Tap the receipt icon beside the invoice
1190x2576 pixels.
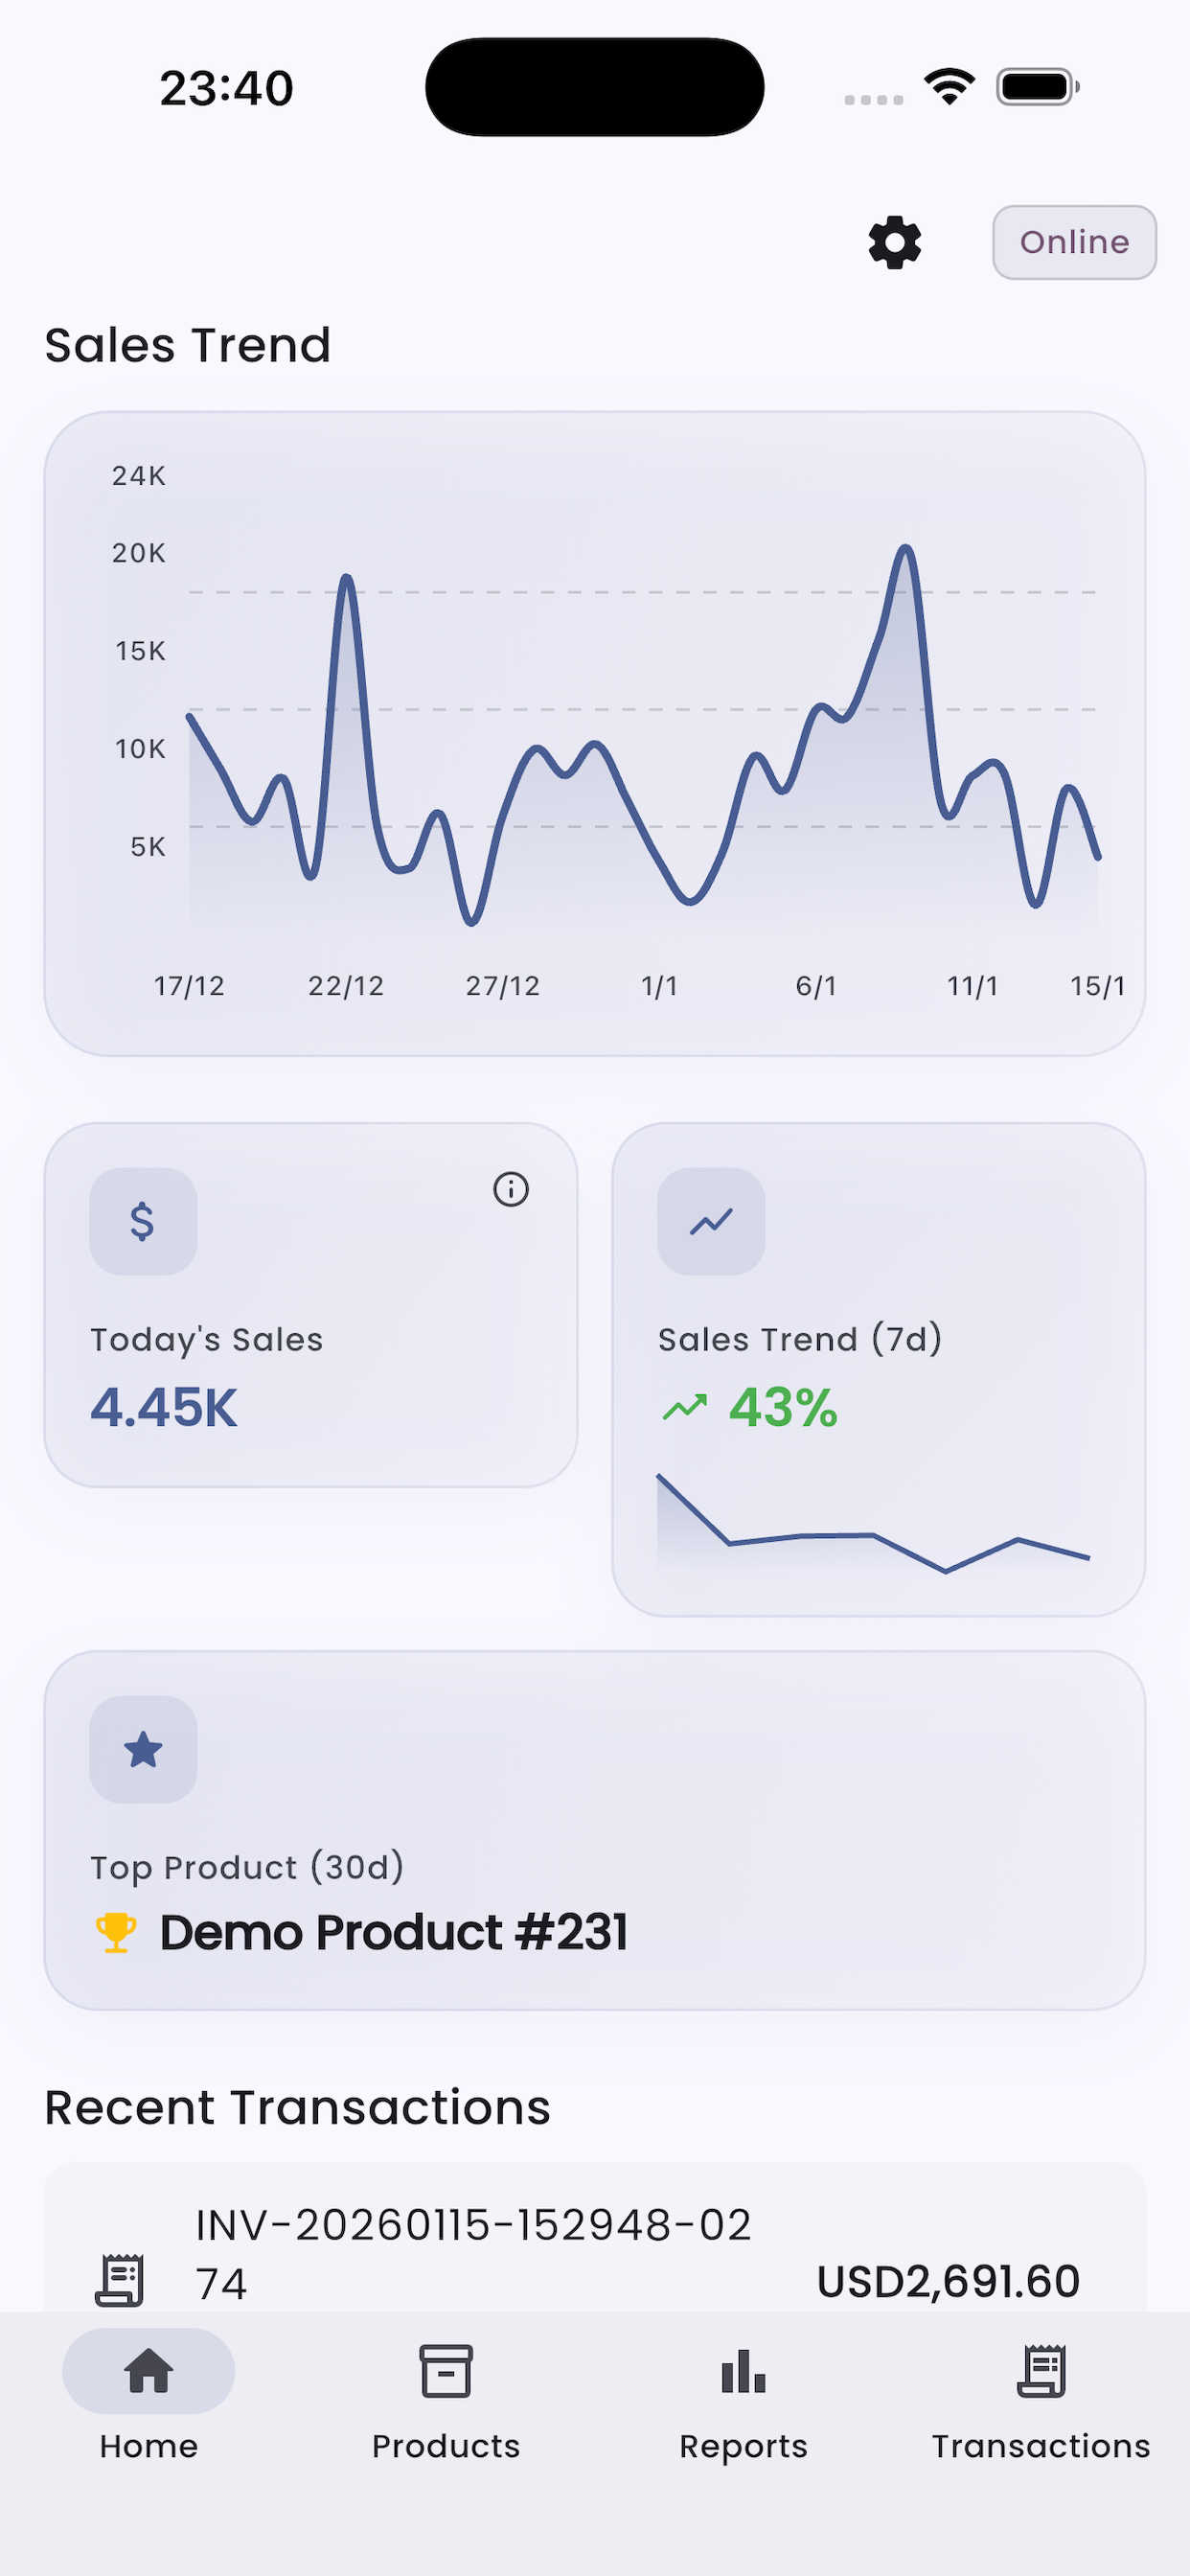pos(120,2280)
